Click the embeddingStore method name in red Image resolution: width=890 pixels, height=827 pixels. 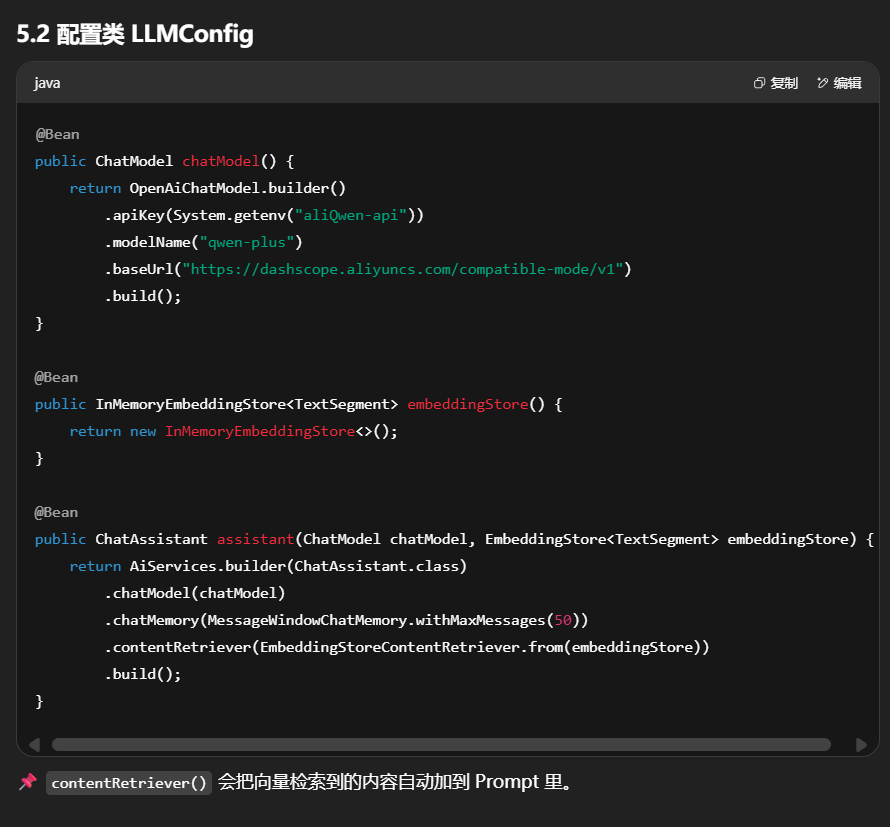coord(467,404)
